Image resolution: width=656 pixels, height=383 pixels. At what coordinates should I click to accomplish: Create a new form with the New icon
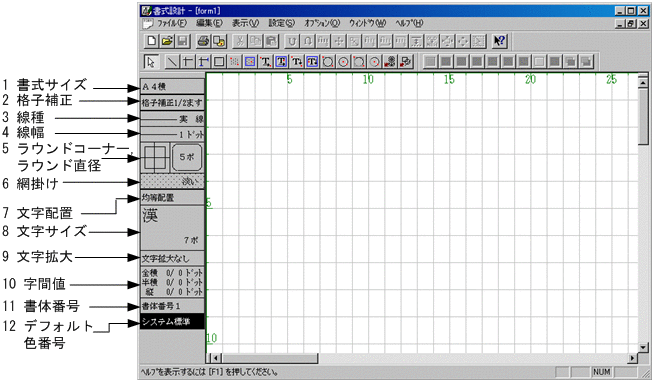(x=151, y=41)
